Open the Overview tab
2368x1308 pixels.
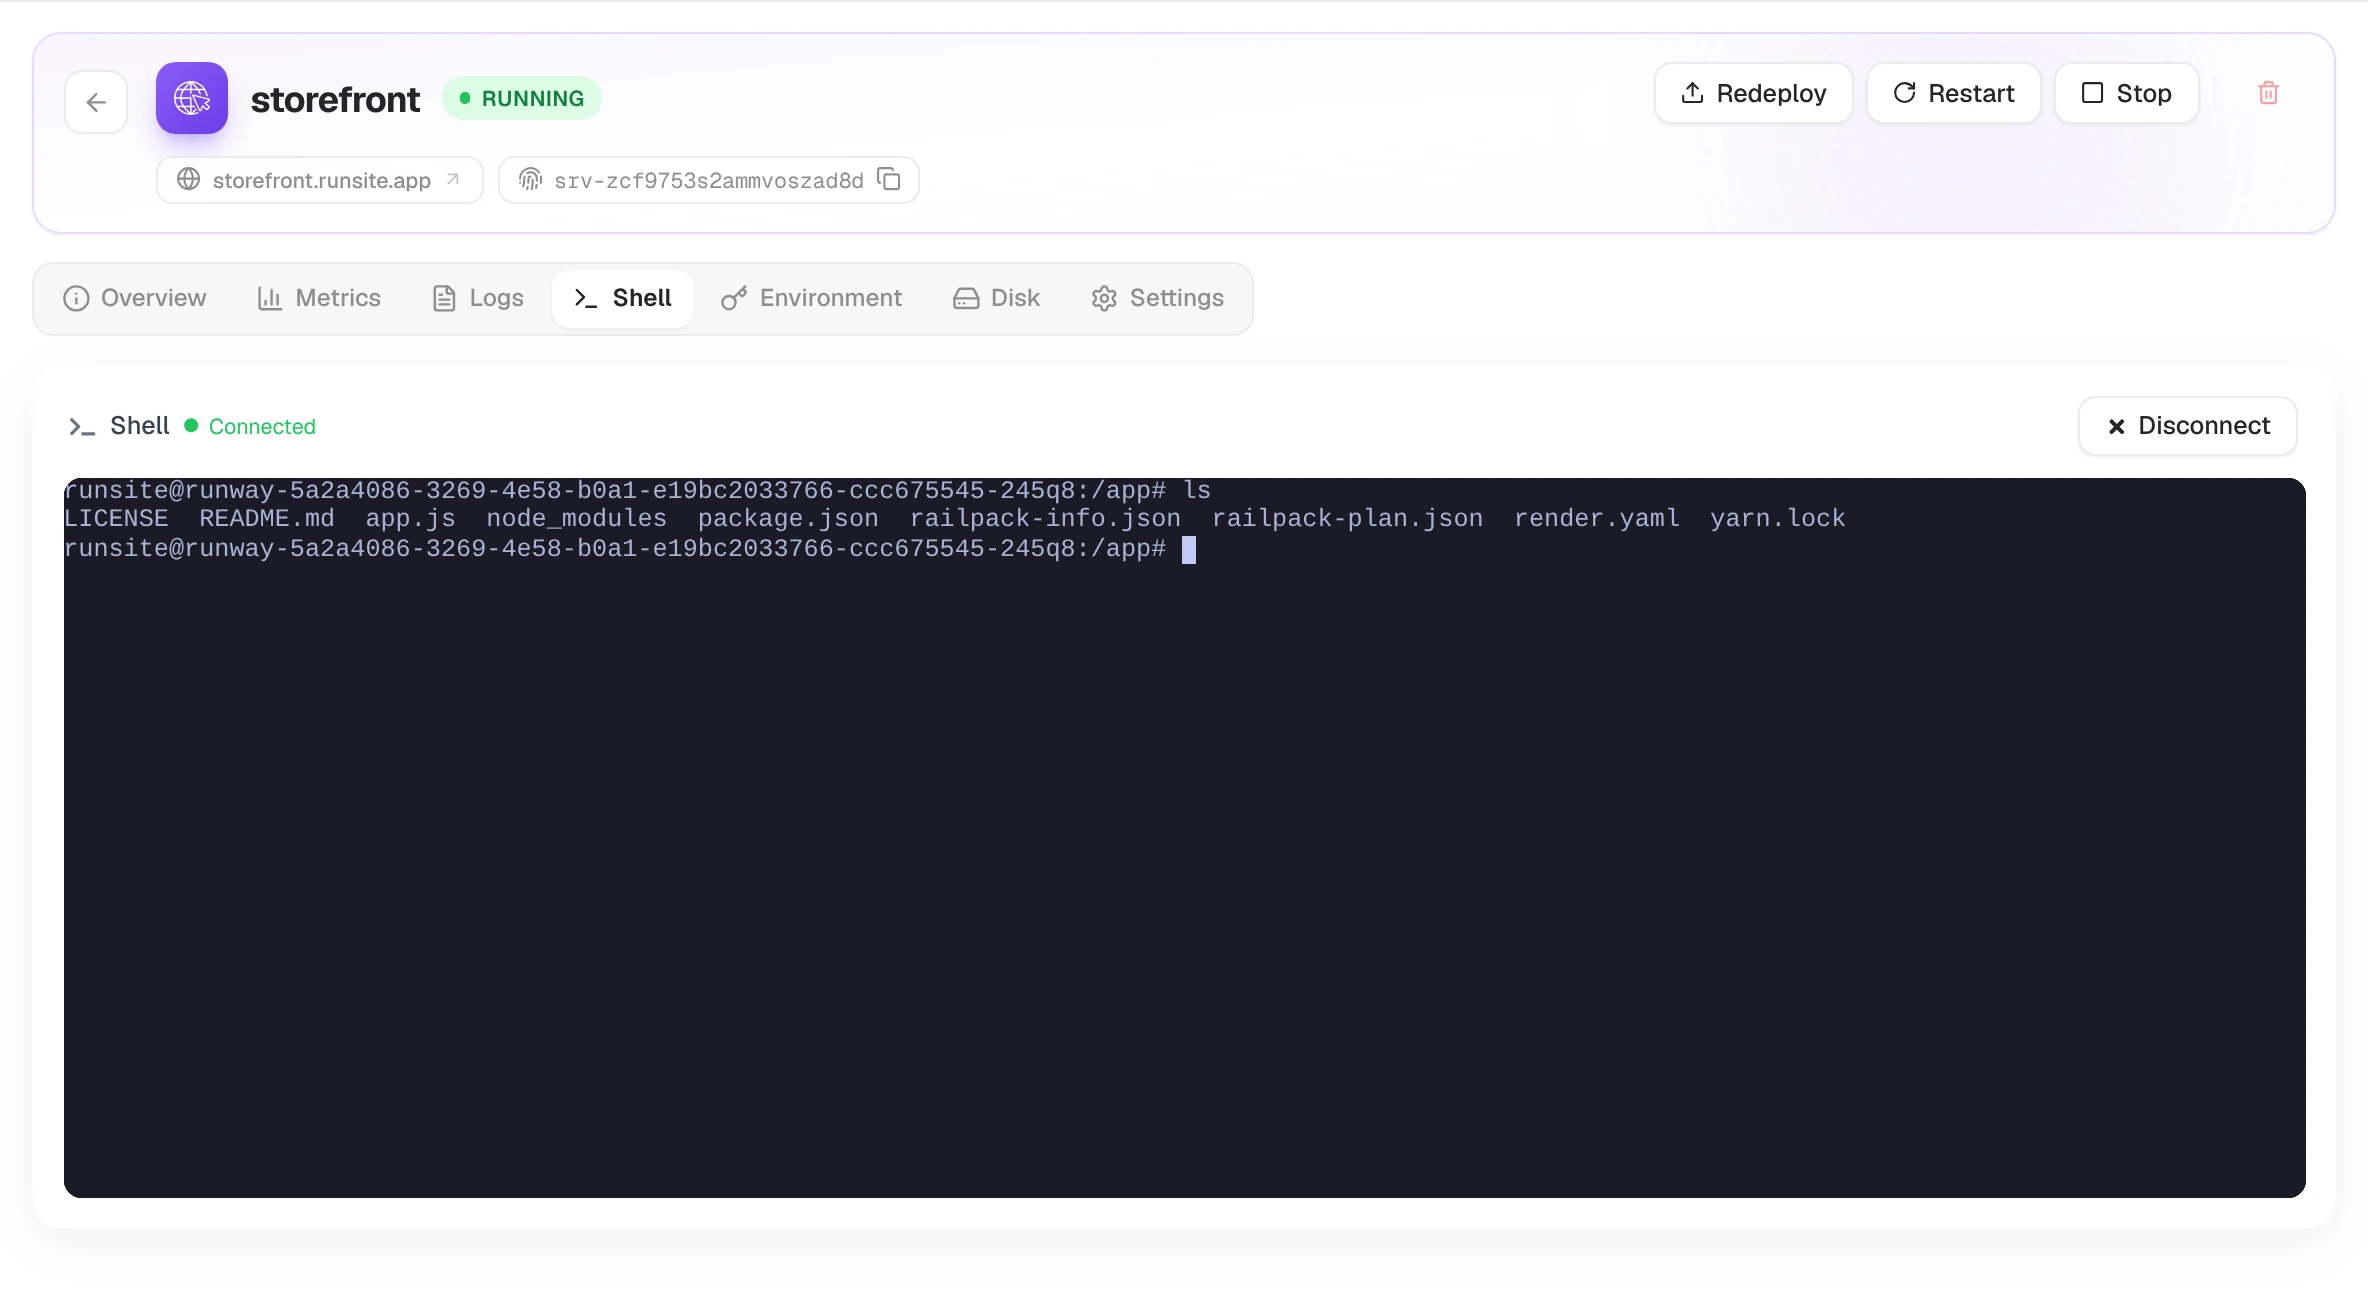pyautogui.click(x=135, y=298)
